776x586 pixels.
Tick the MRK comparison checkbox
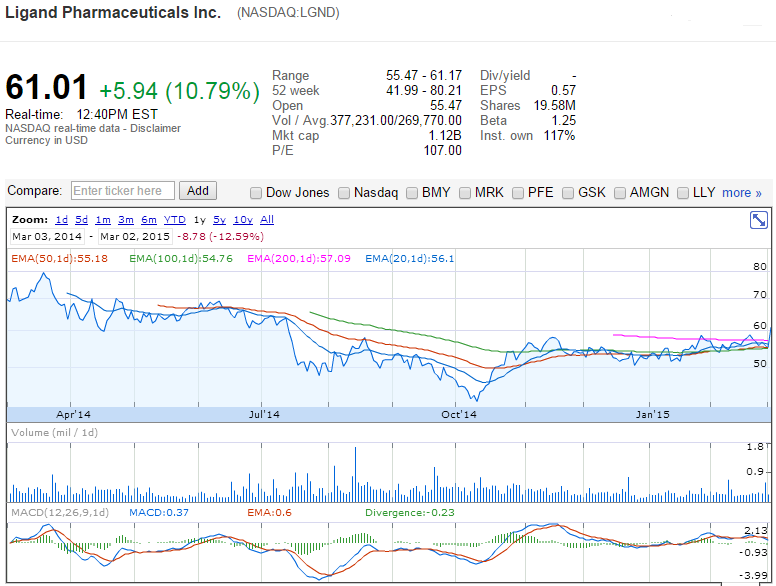465,193
